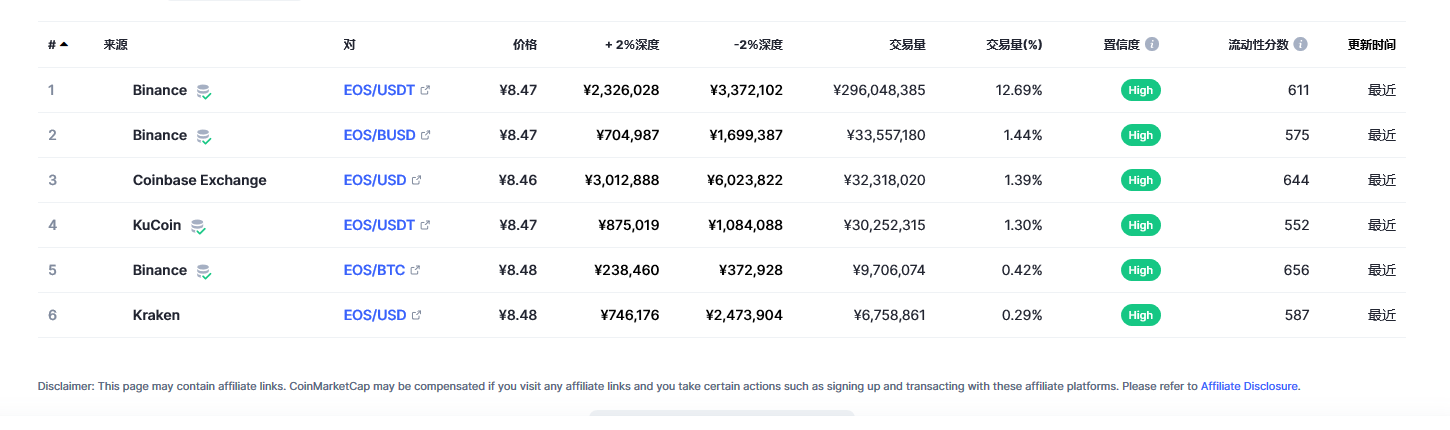Click the info icon next to 流动性分数
Viewport: 1450px width, 430px height.
tap(1300, 45)
